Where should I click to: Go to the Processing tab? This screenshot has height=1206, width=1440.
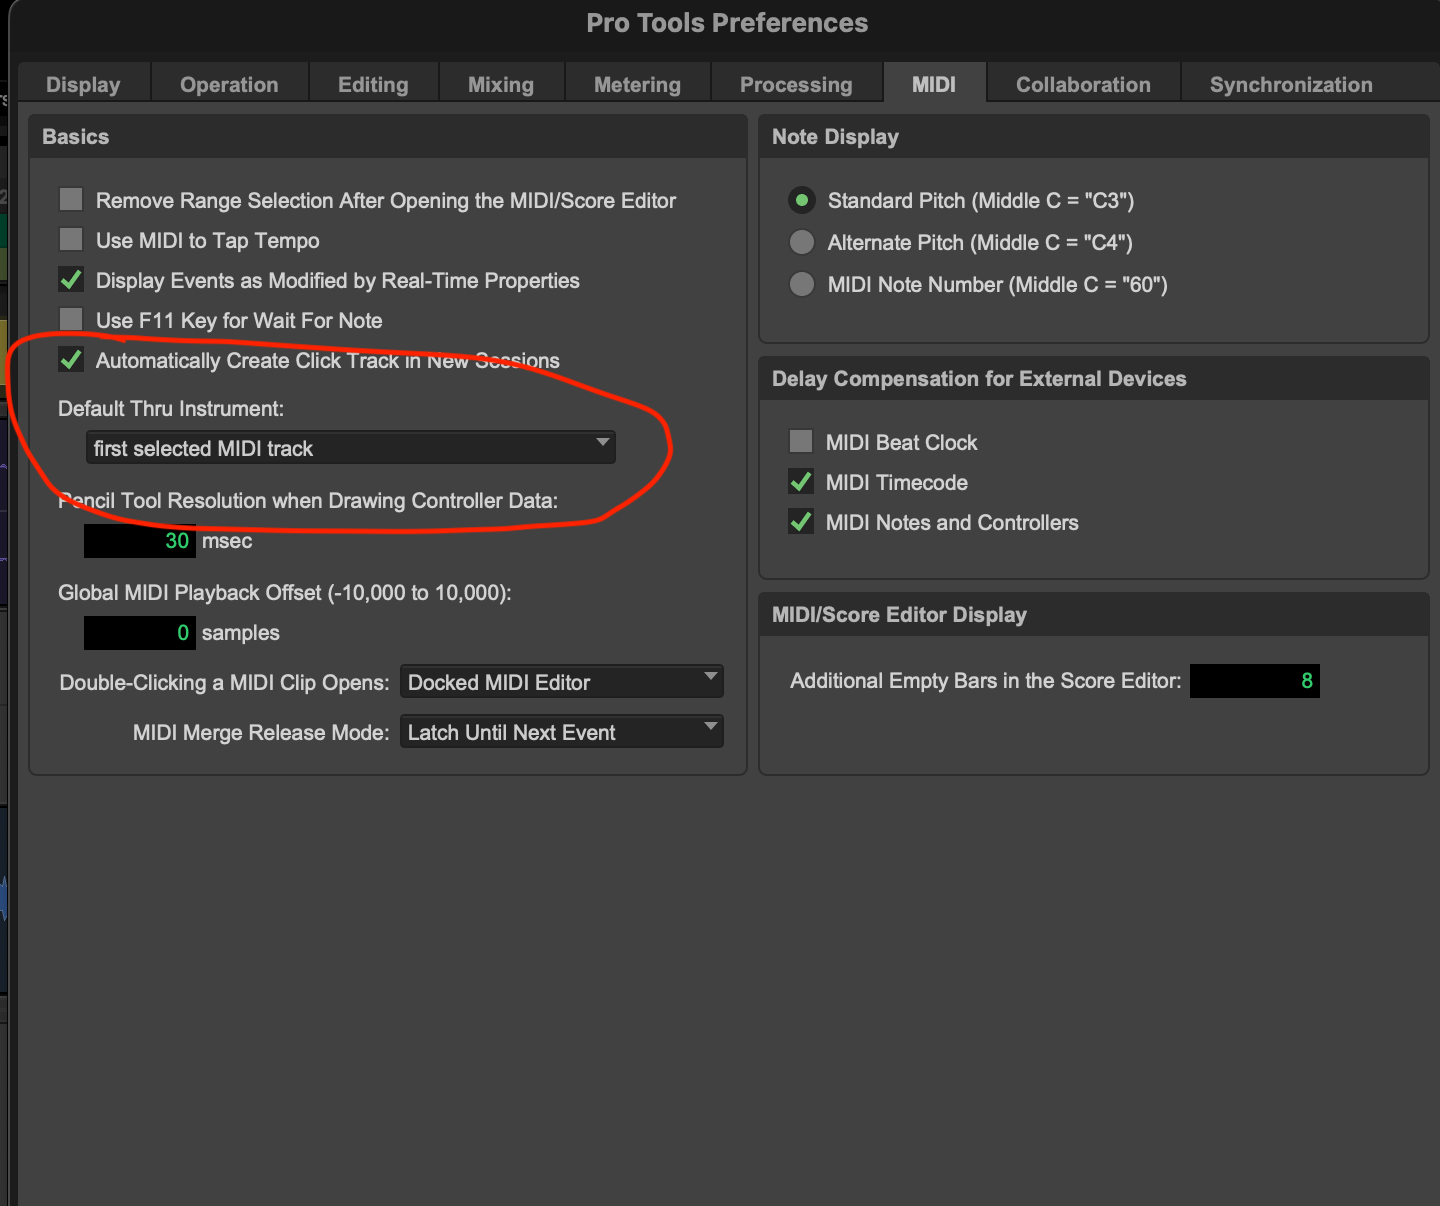pos(796,84)
